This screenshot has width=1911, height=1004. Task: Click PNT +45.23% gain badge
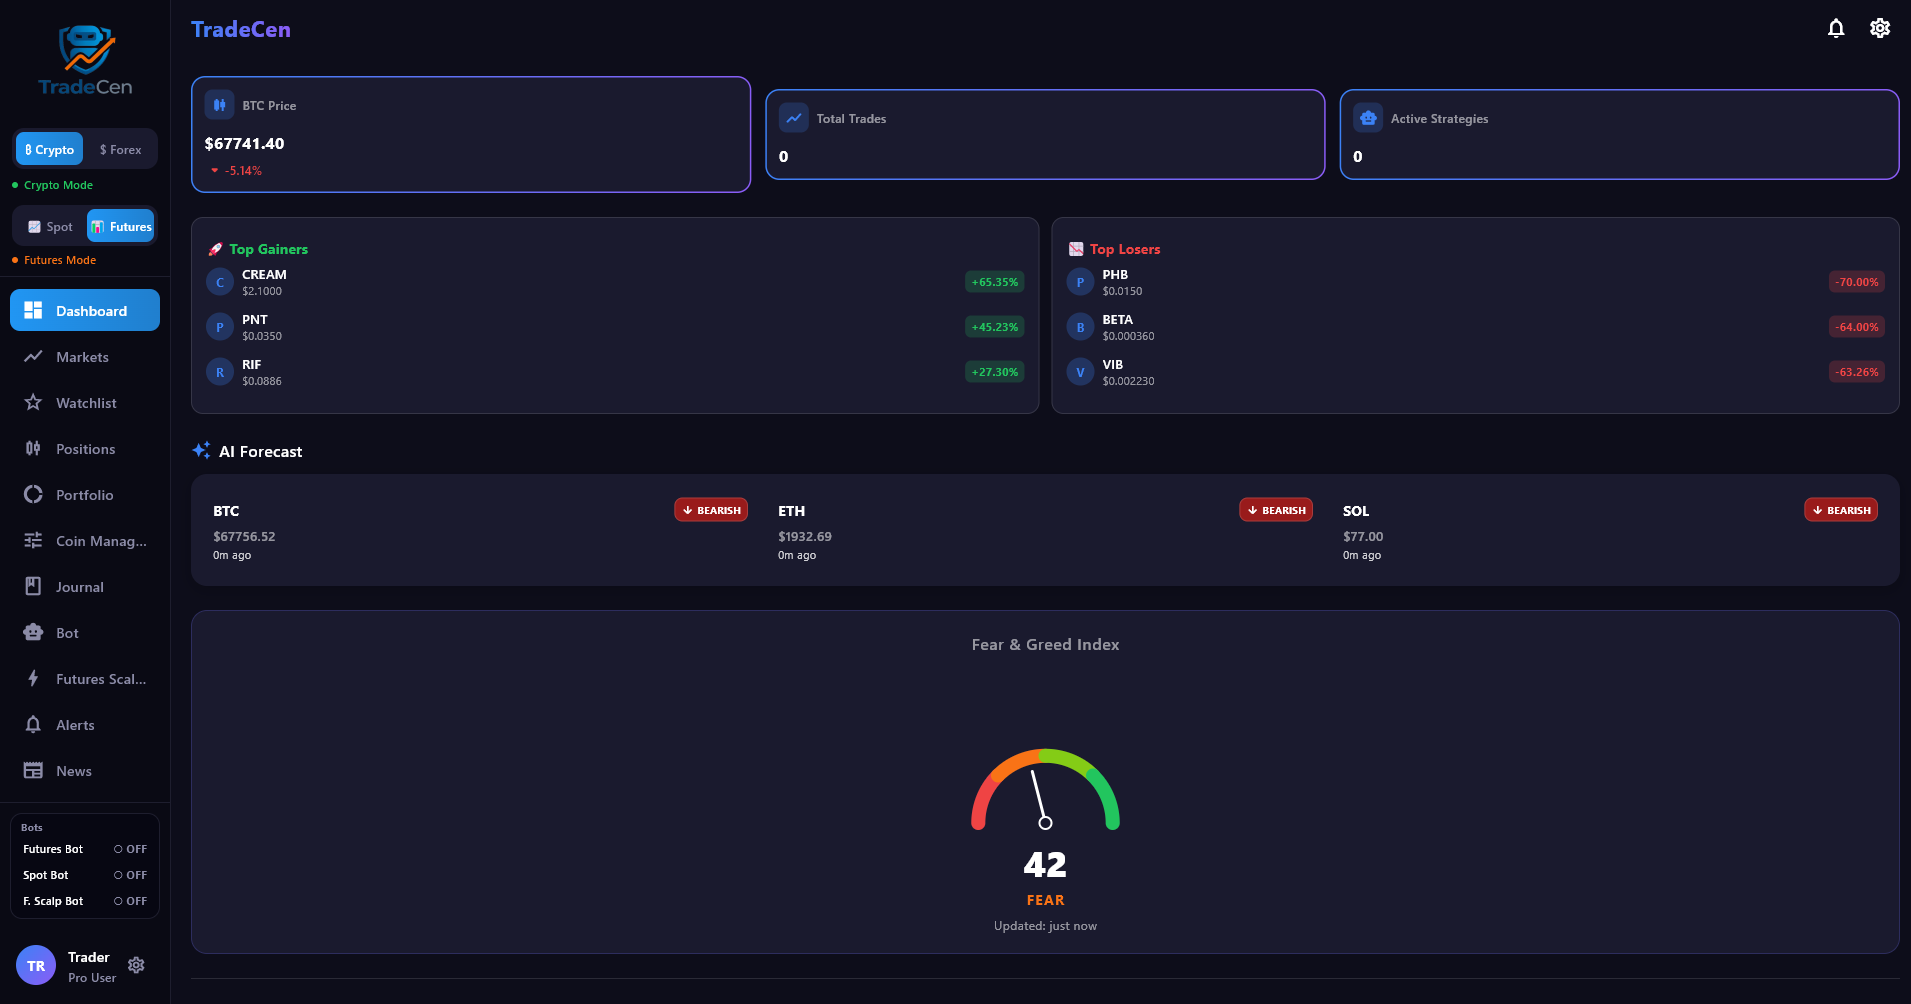click(x=995, y=327)
